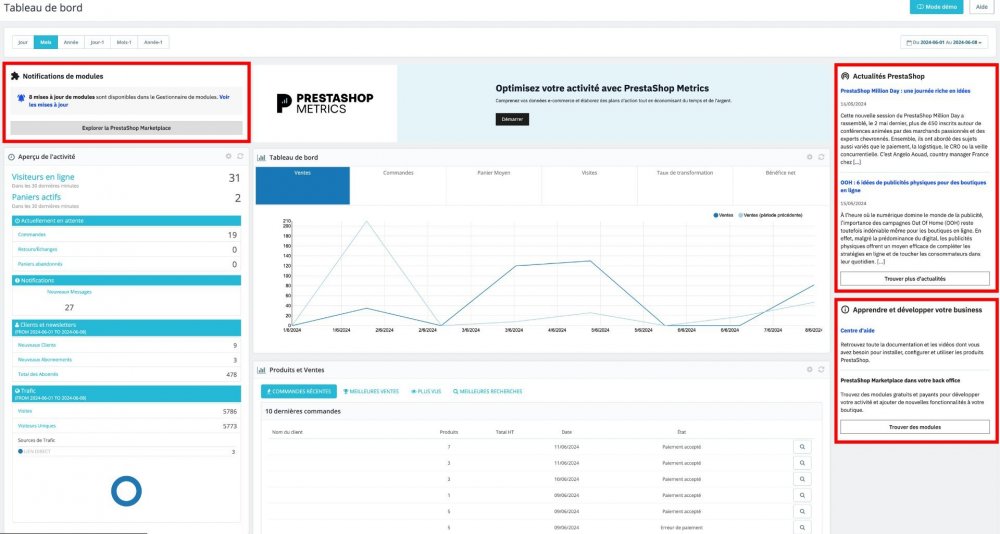Switch chart to the Visites tab
1000x534 pixels.
(x=589, y=186)
